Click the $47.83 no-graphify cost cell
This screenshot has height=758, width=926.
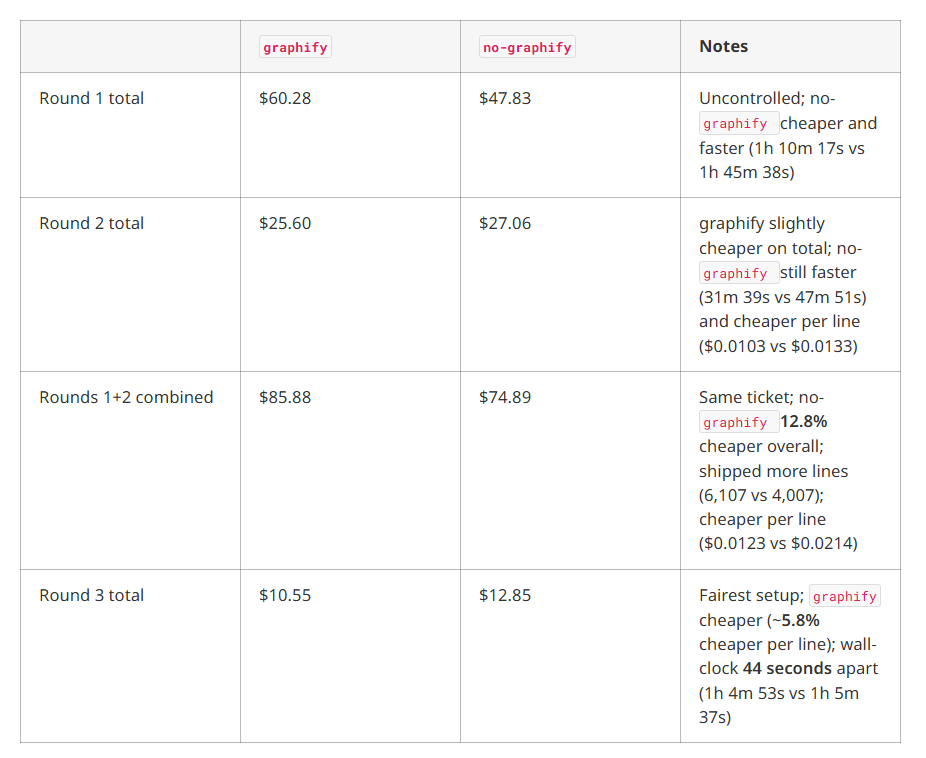[x=505, y=98]
